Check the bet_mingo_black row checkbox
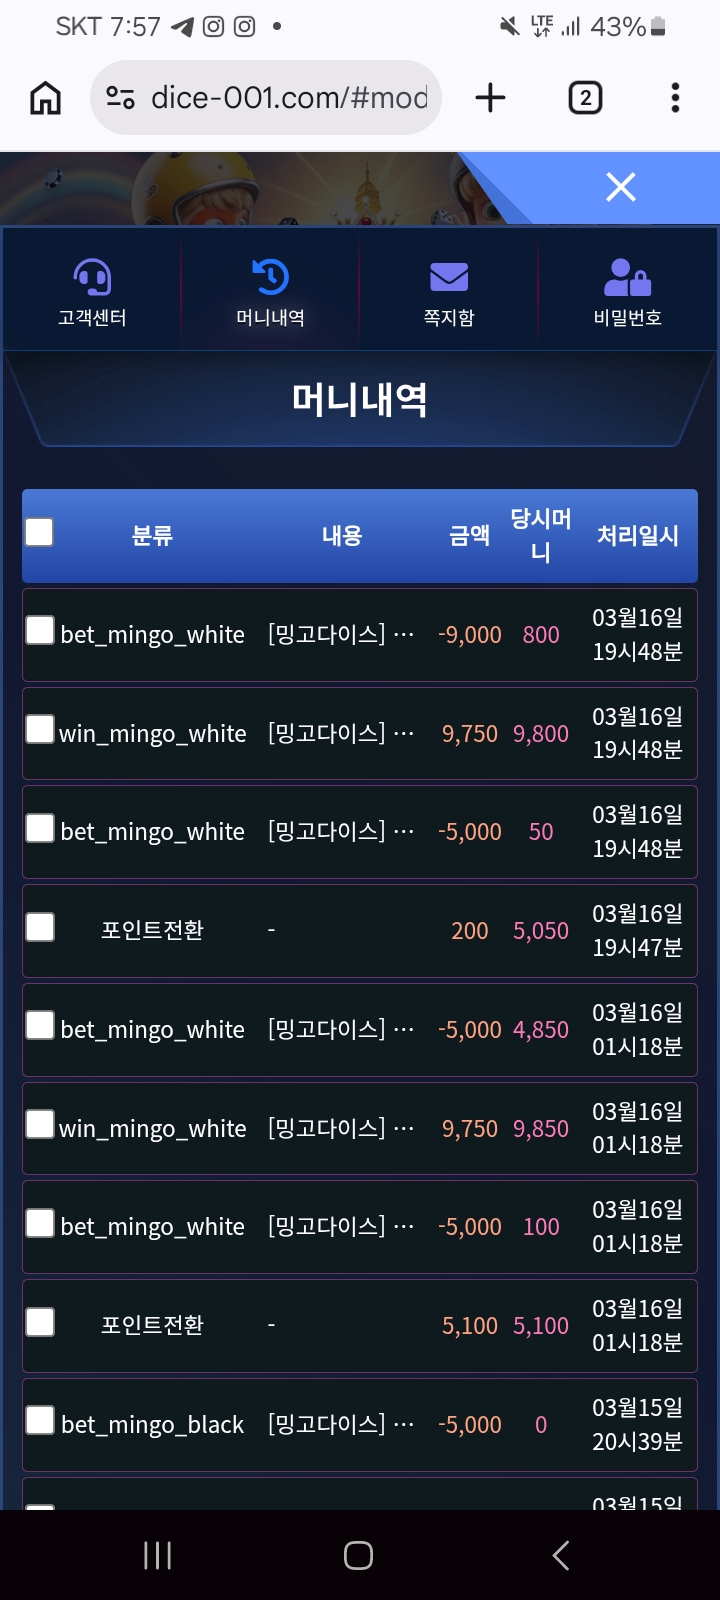This screenshot has width=720, height=1600. coord(40,1420)
